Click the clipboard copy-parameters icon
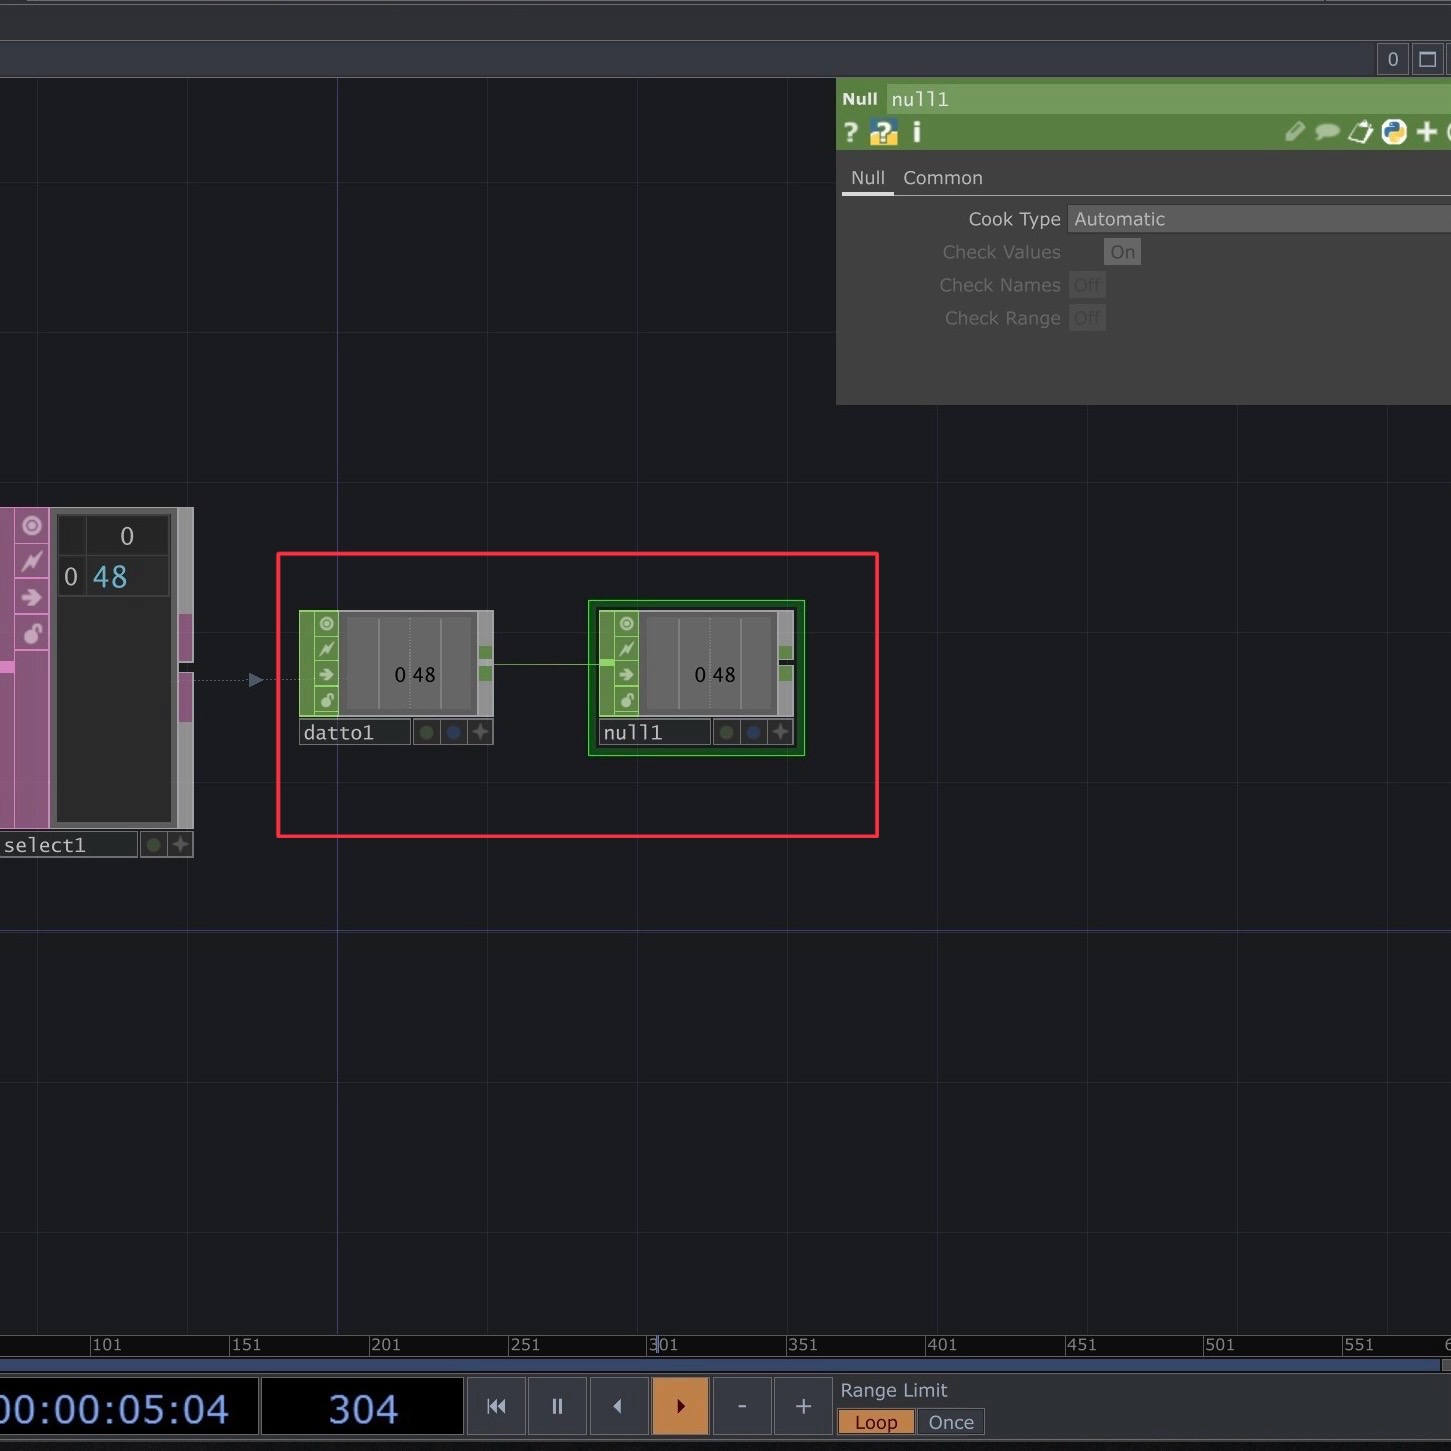Screen dimensions: 1451x1451 [1360, 132]
